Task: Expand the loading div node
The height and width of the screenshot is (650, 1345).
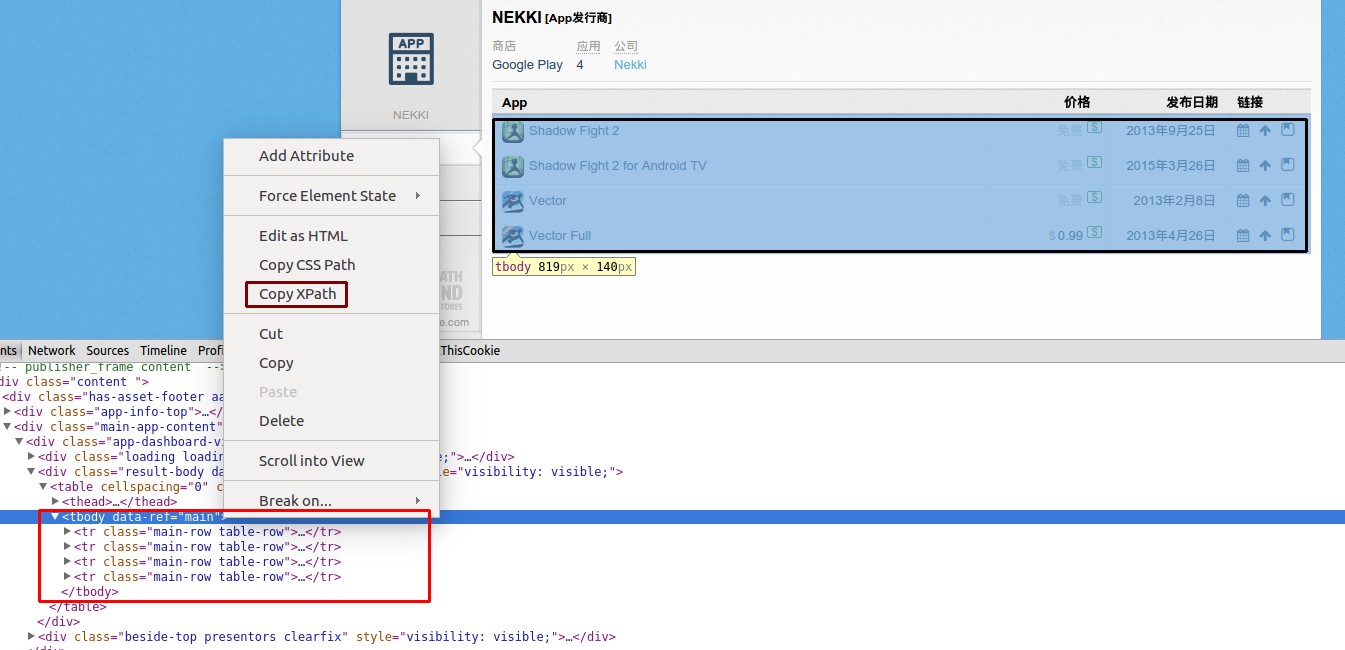Action: [x=31, y=457]
